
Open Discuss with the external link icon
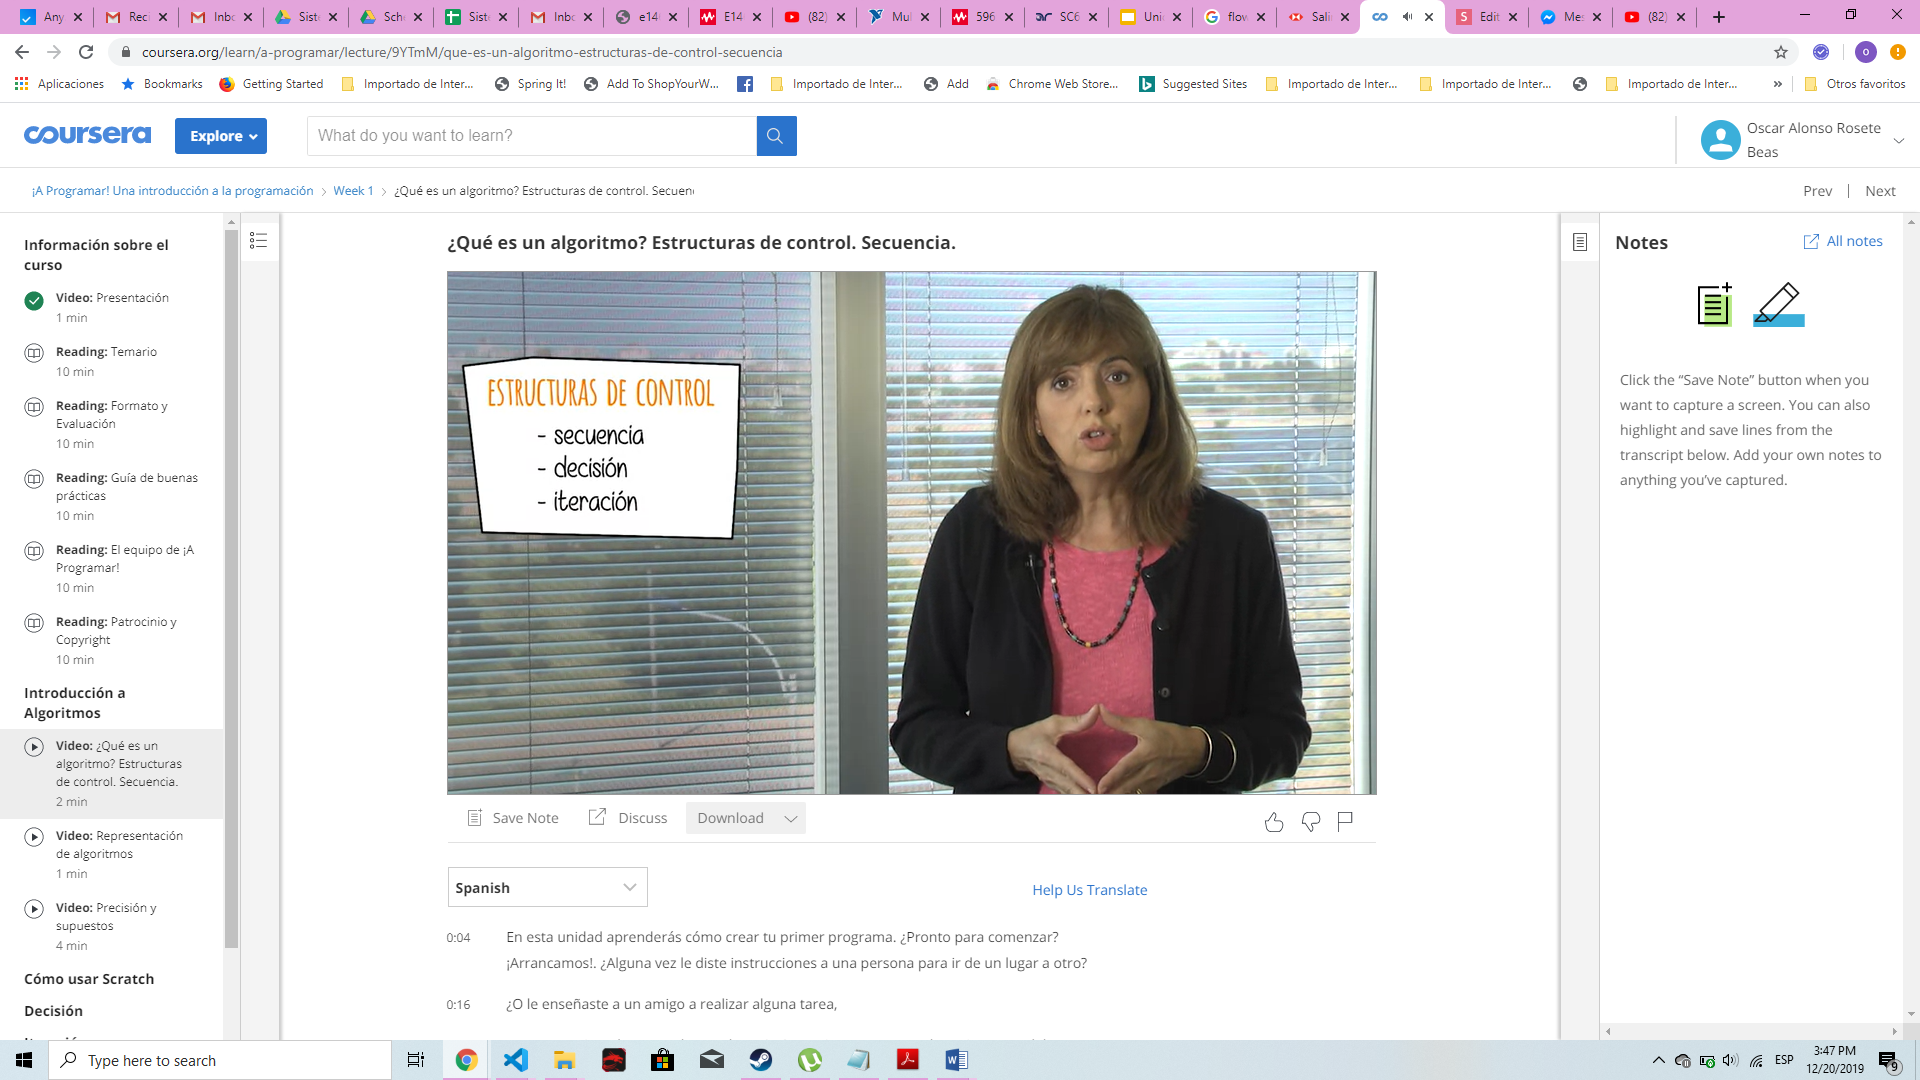point(597,817)
